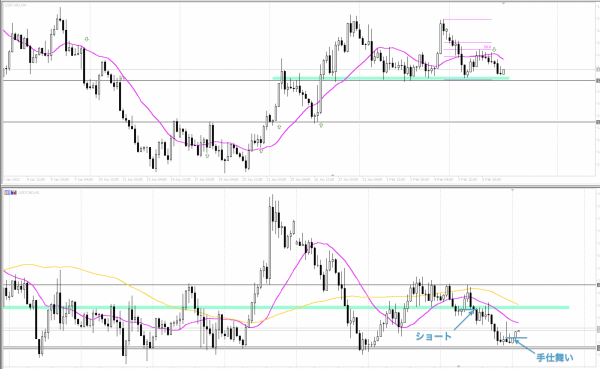
Task: Click the first small icon beside the USDCADH1 title
Action: (7, 192)
